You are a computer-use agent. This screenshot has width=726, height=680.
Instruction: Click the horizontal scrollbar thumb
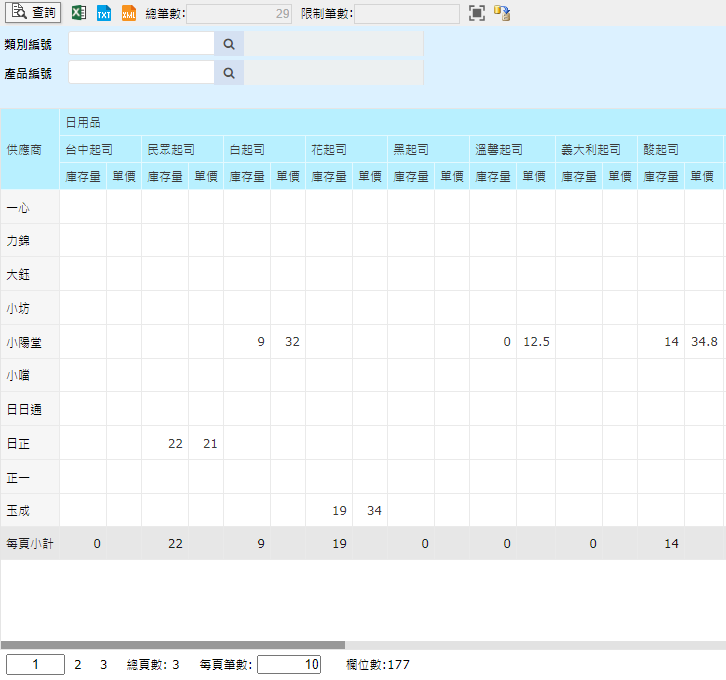[x=173, y=645]
